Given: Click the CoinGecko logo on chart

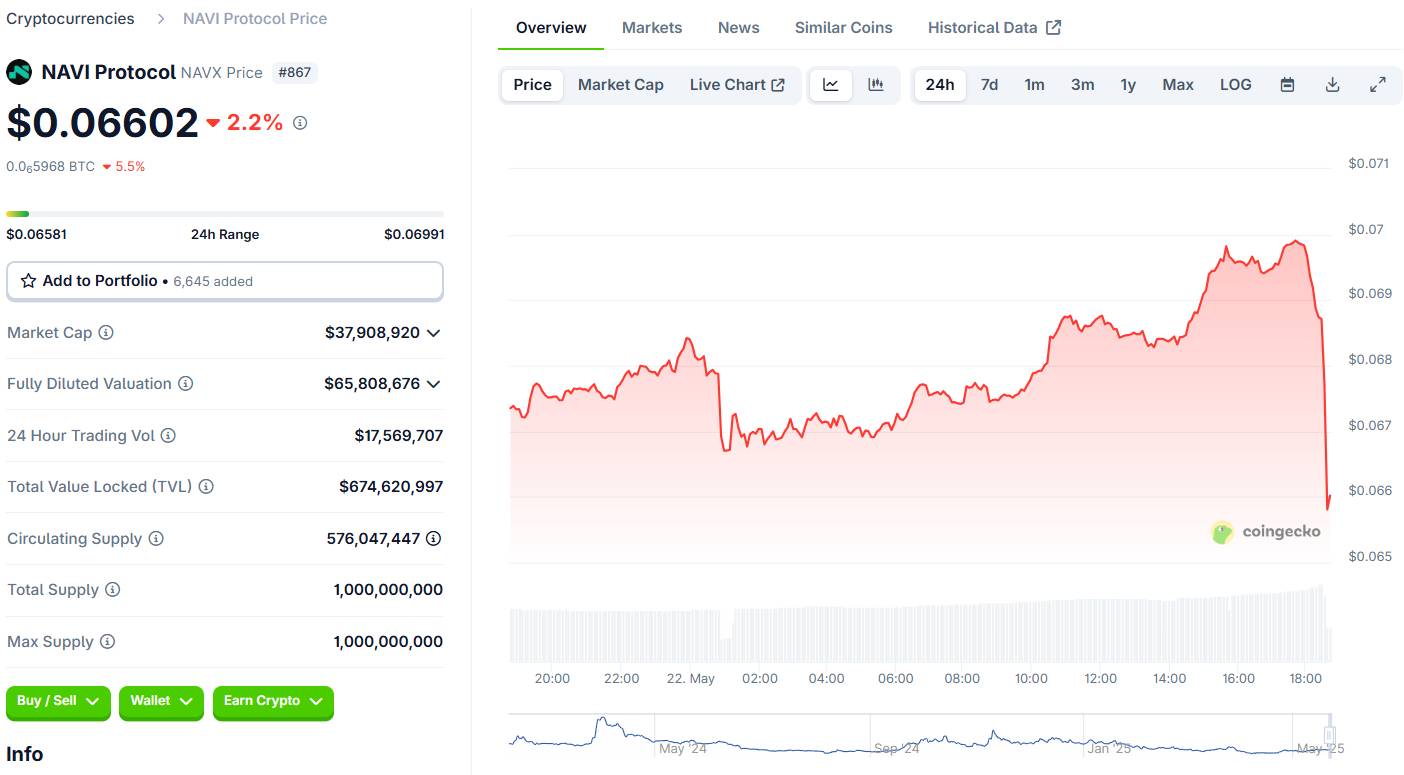Looking at the screenshot, I should click(x=1265, y=532).
